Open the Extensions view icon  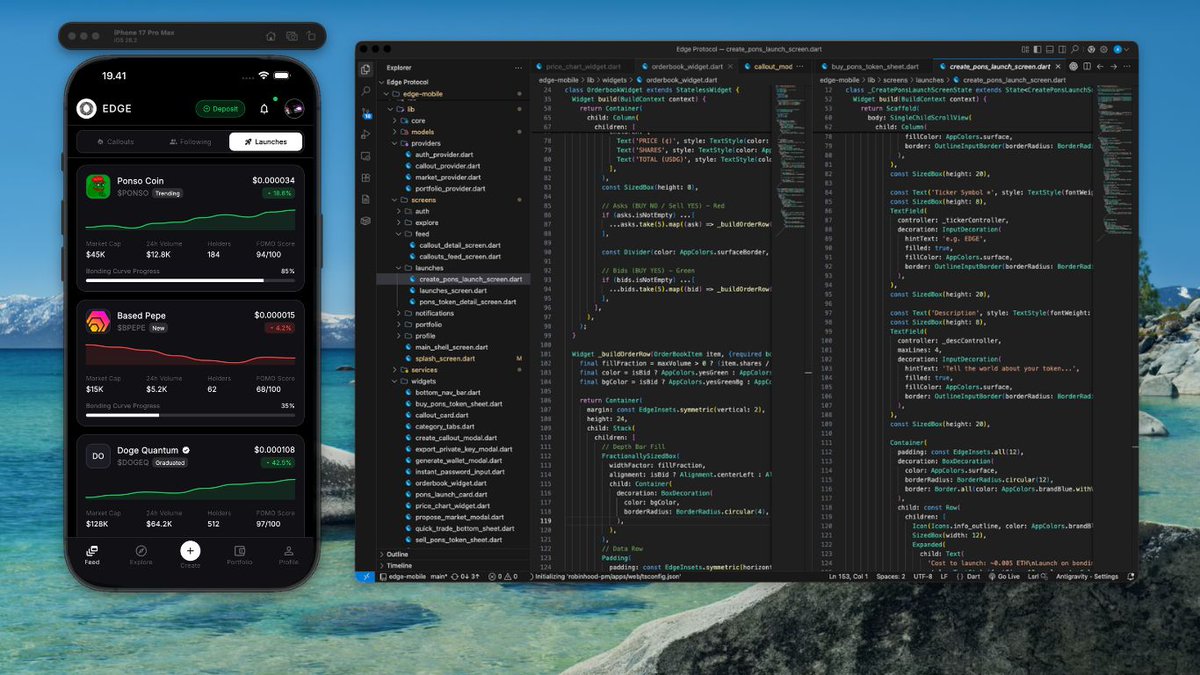(366, 180)
